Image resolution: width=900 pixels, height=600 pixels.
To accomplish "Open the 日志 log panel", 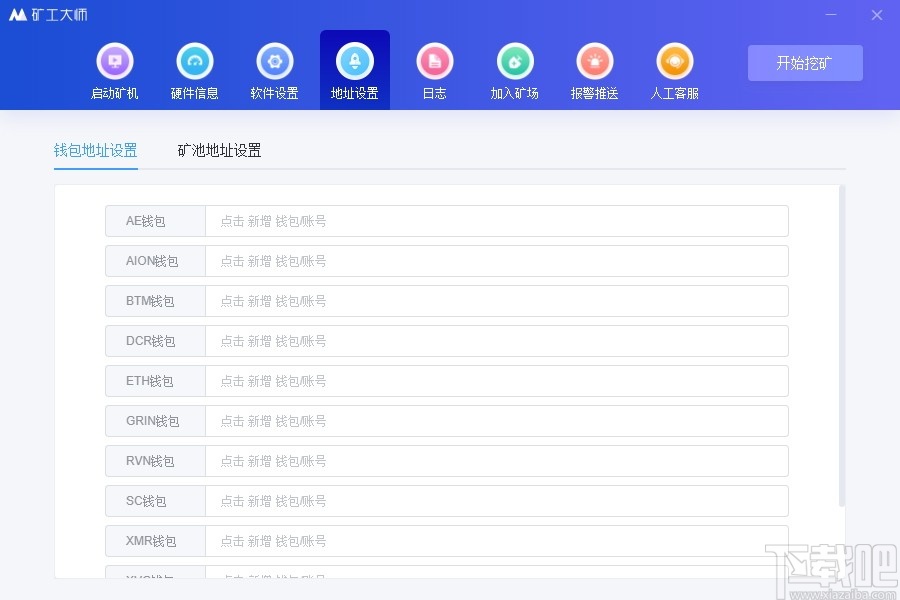I will (x=434, y=70).
